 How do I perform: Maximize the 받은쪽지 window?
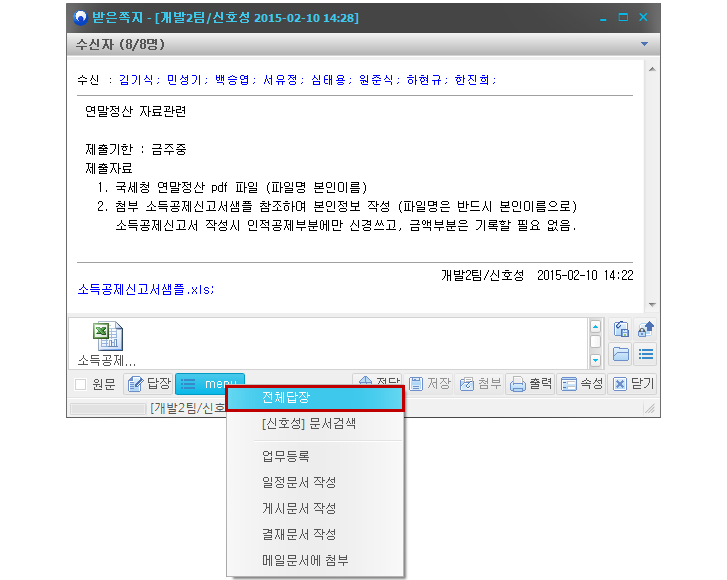623,17
